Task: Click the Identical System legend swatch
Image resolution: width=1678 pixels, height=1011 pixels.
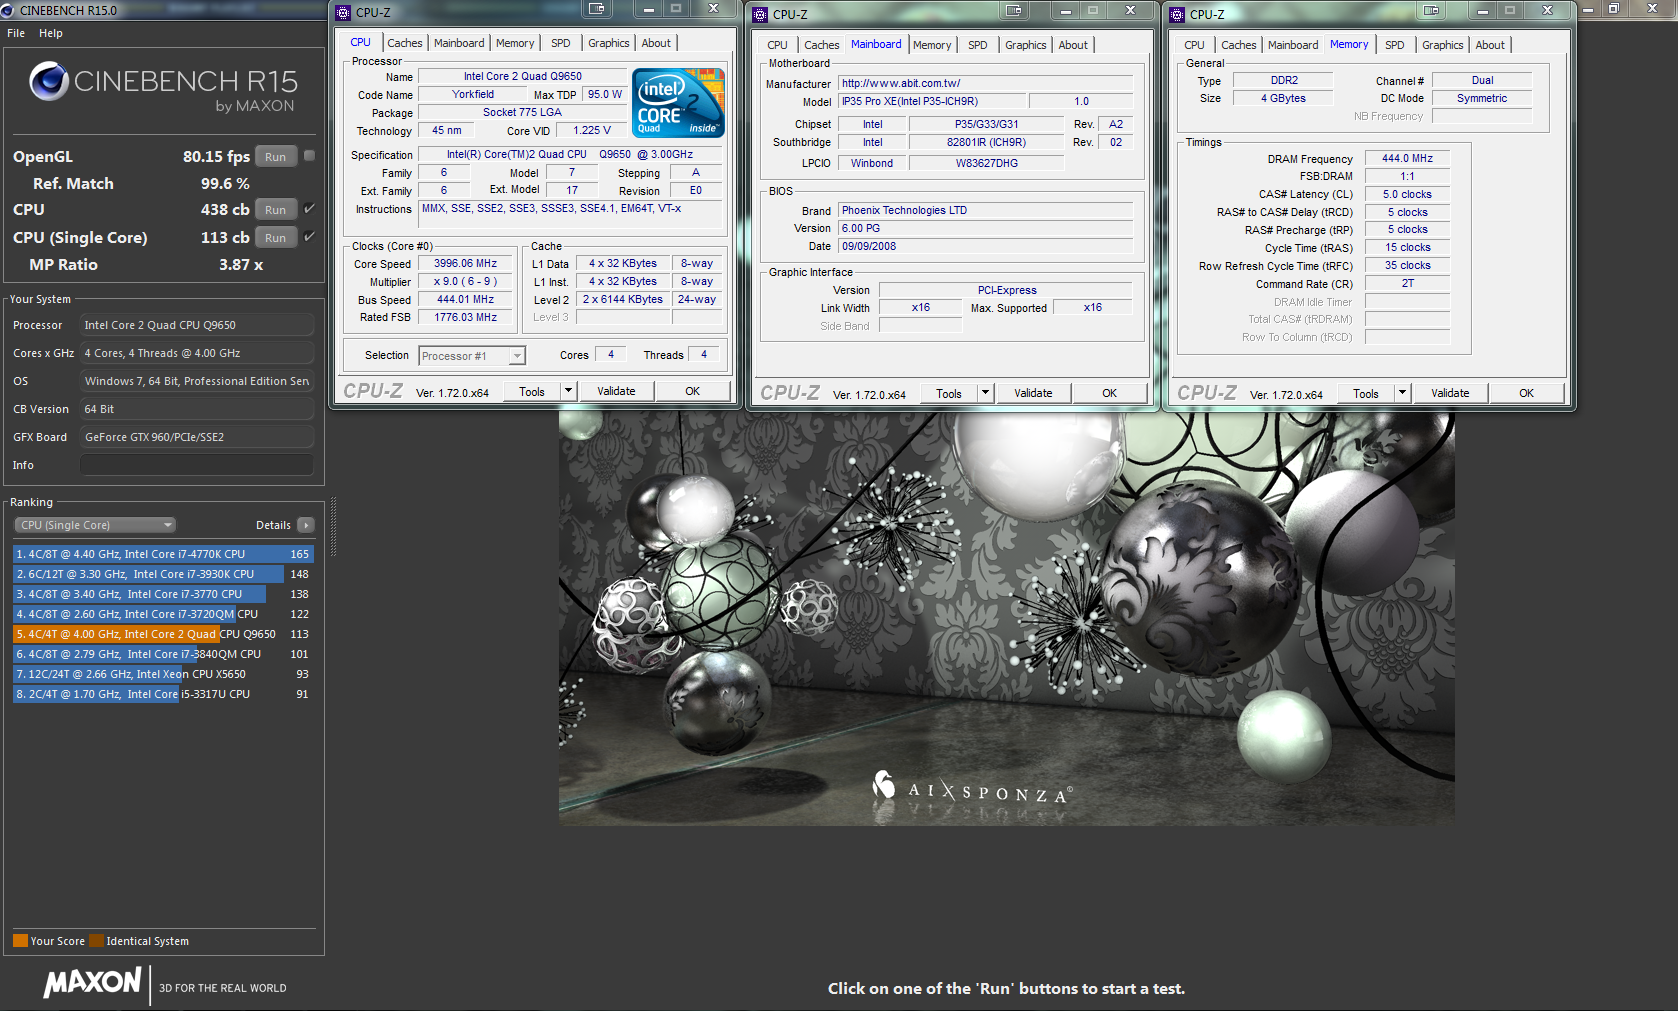Action: pos(96,941)
